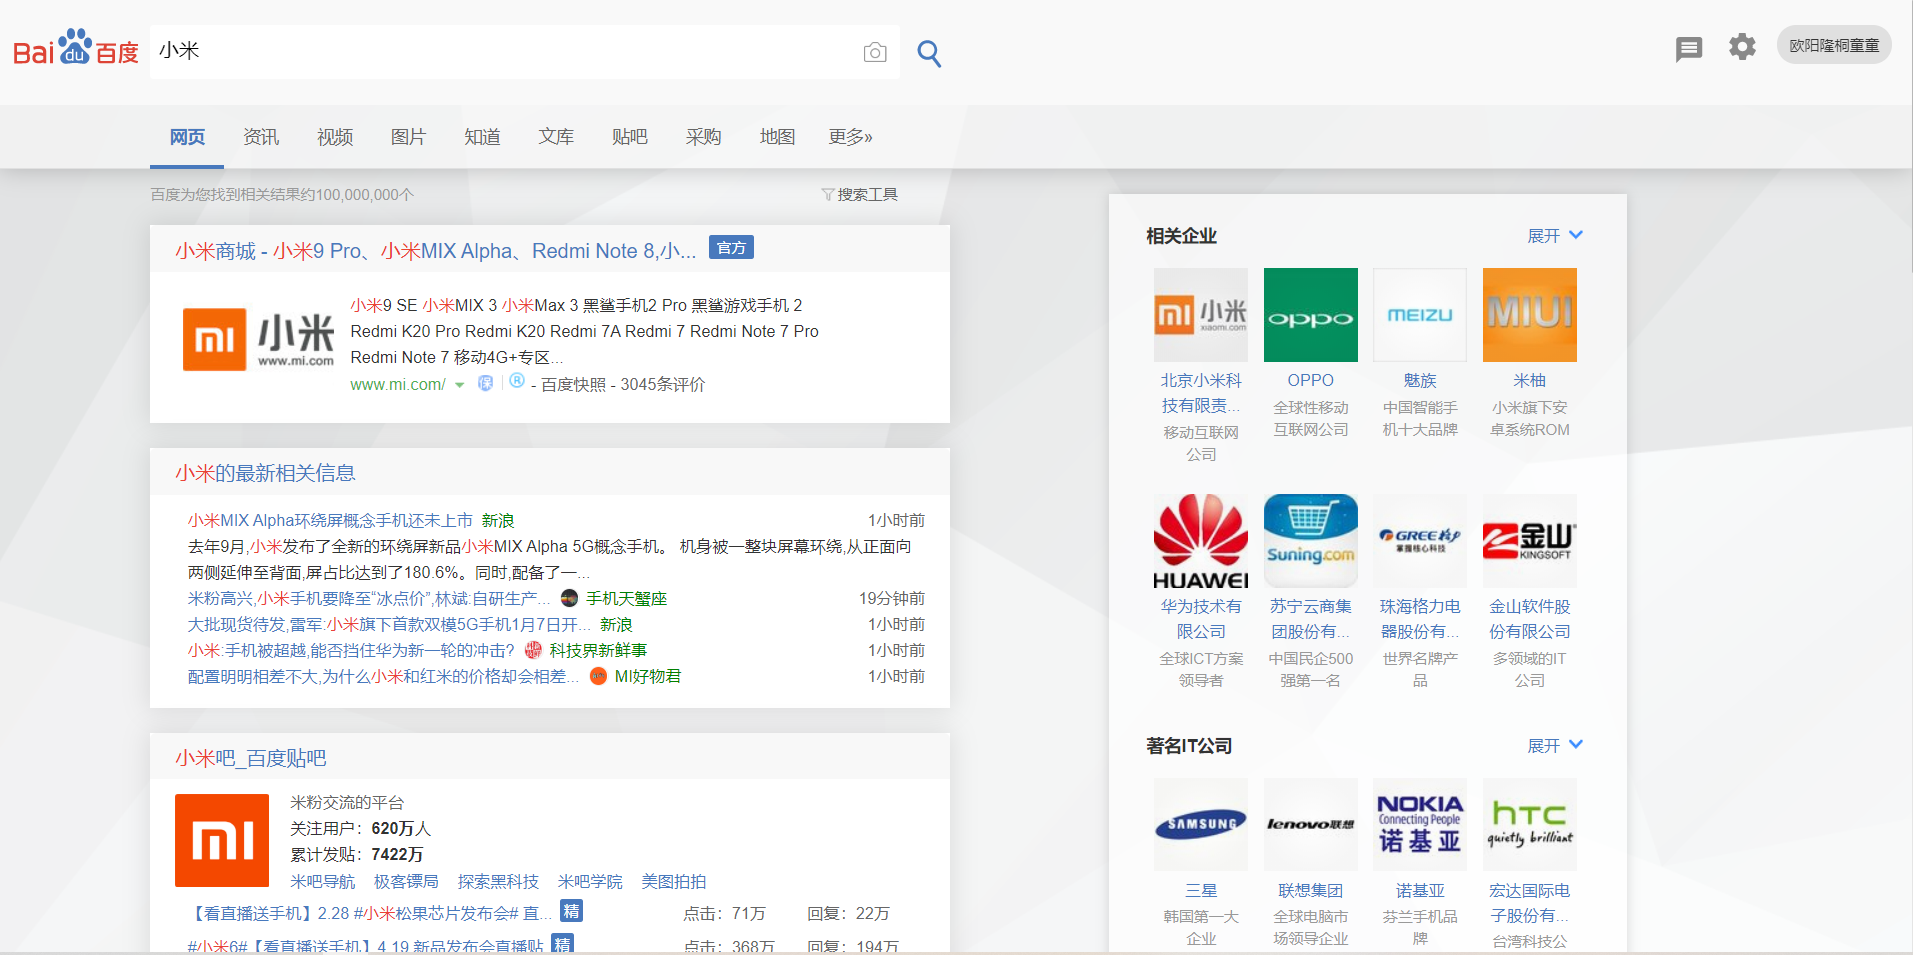The height and width of the screenshot is (955, 1913).
Task: Open the 美图拍拍 link
Action: [674, 881]
